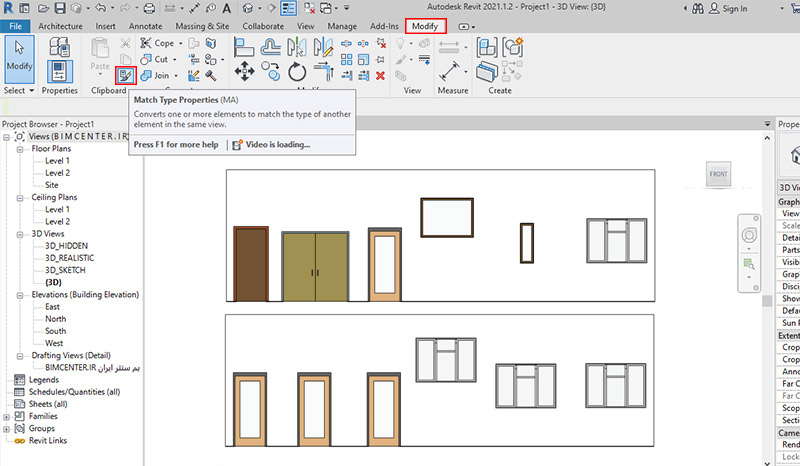Expand the Groups tree node
Image resolution: width=800 pixels, height=466 pixels.
pyautogui.click(x=6, y=429)
